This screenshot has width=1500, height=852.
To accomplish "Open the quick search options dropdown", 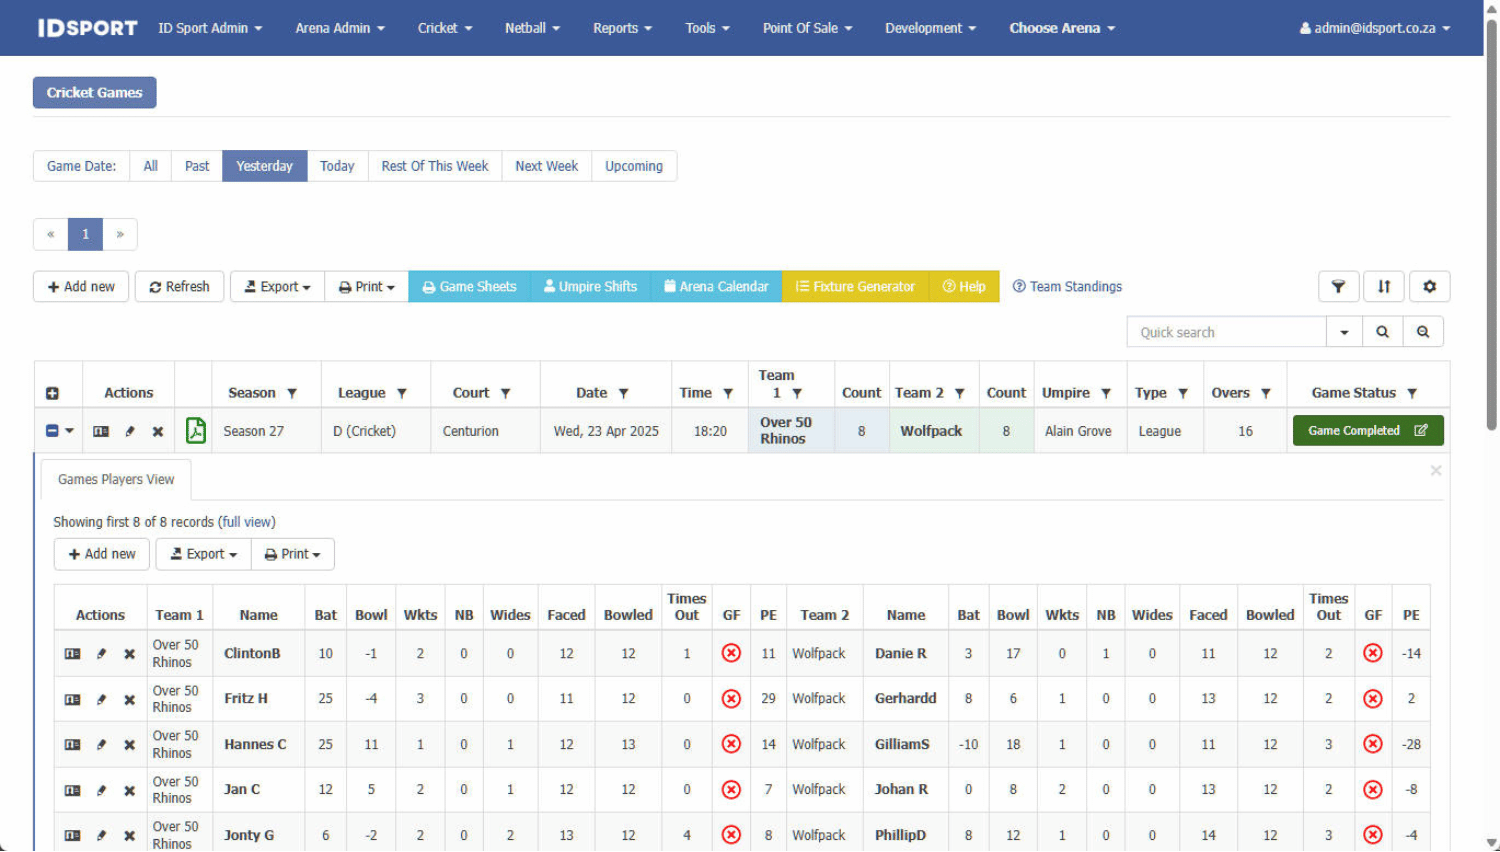I will point(1344,332).
